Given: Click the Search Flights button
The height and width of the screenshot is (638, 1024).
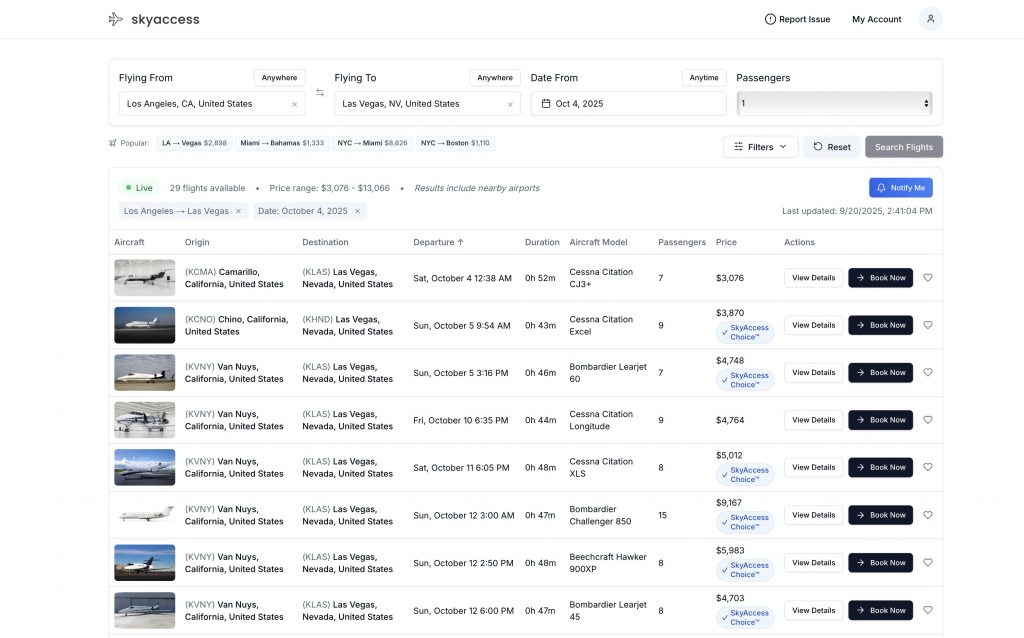Looking at the screenshot, I should tap(904, 147).
